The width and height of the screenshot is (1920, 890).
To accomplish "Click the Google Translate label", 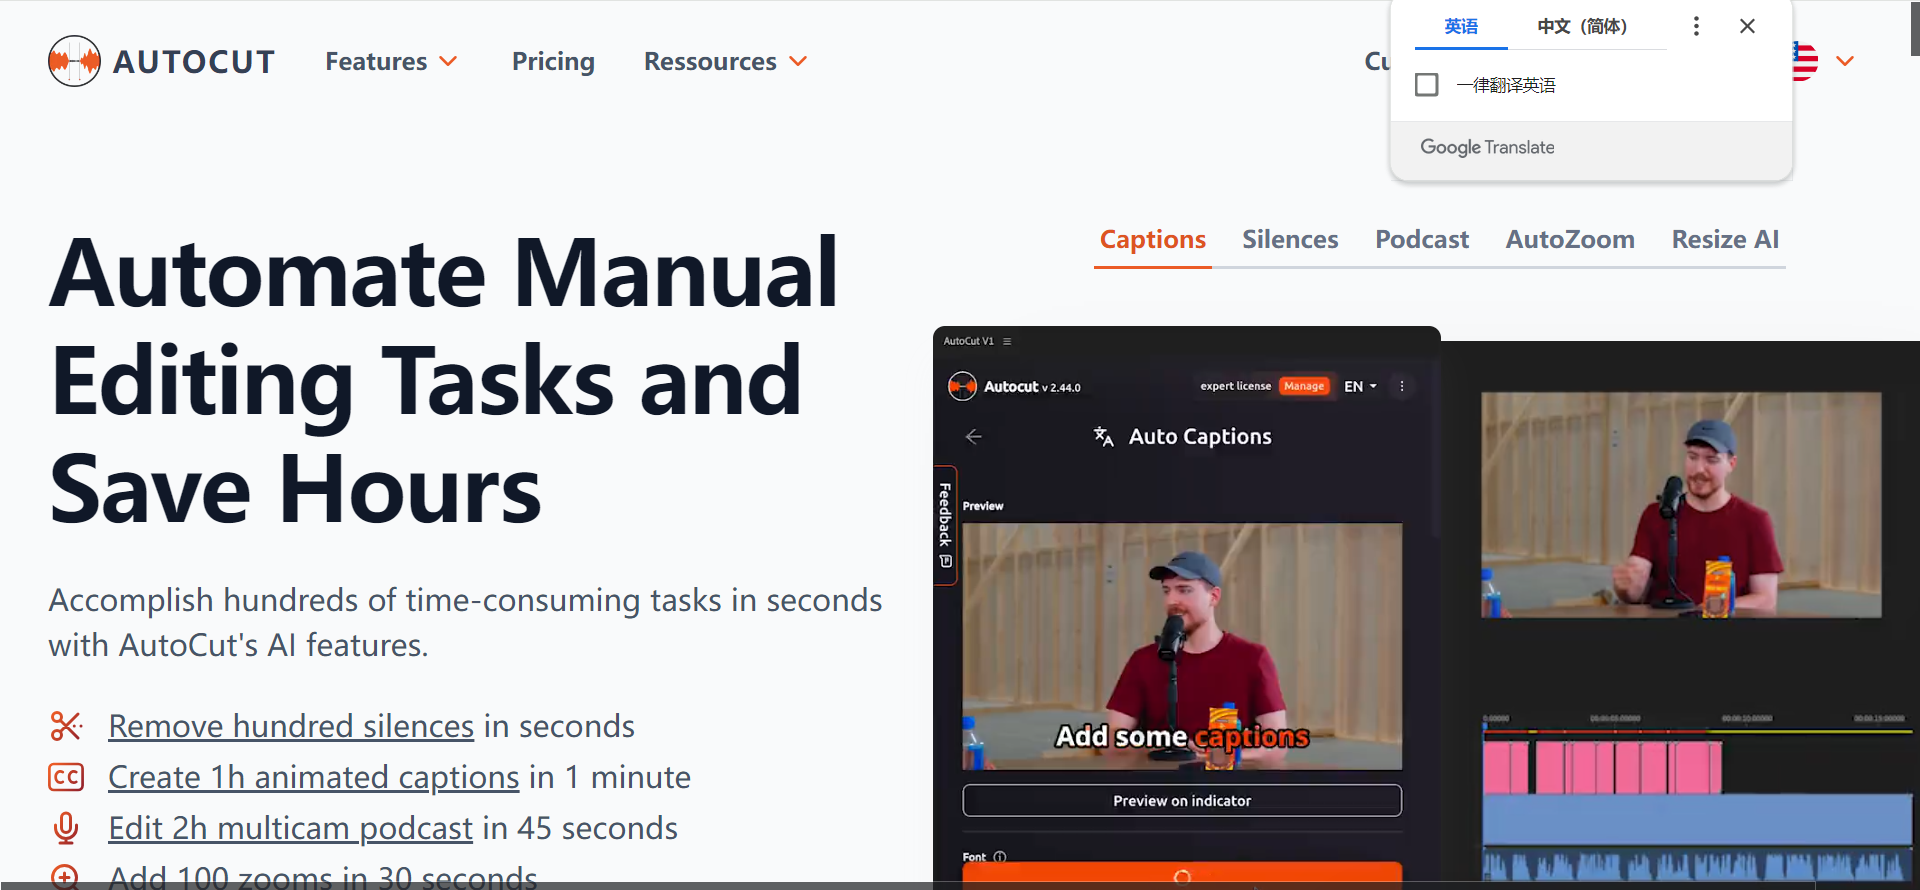I will tap(1487, 147).
